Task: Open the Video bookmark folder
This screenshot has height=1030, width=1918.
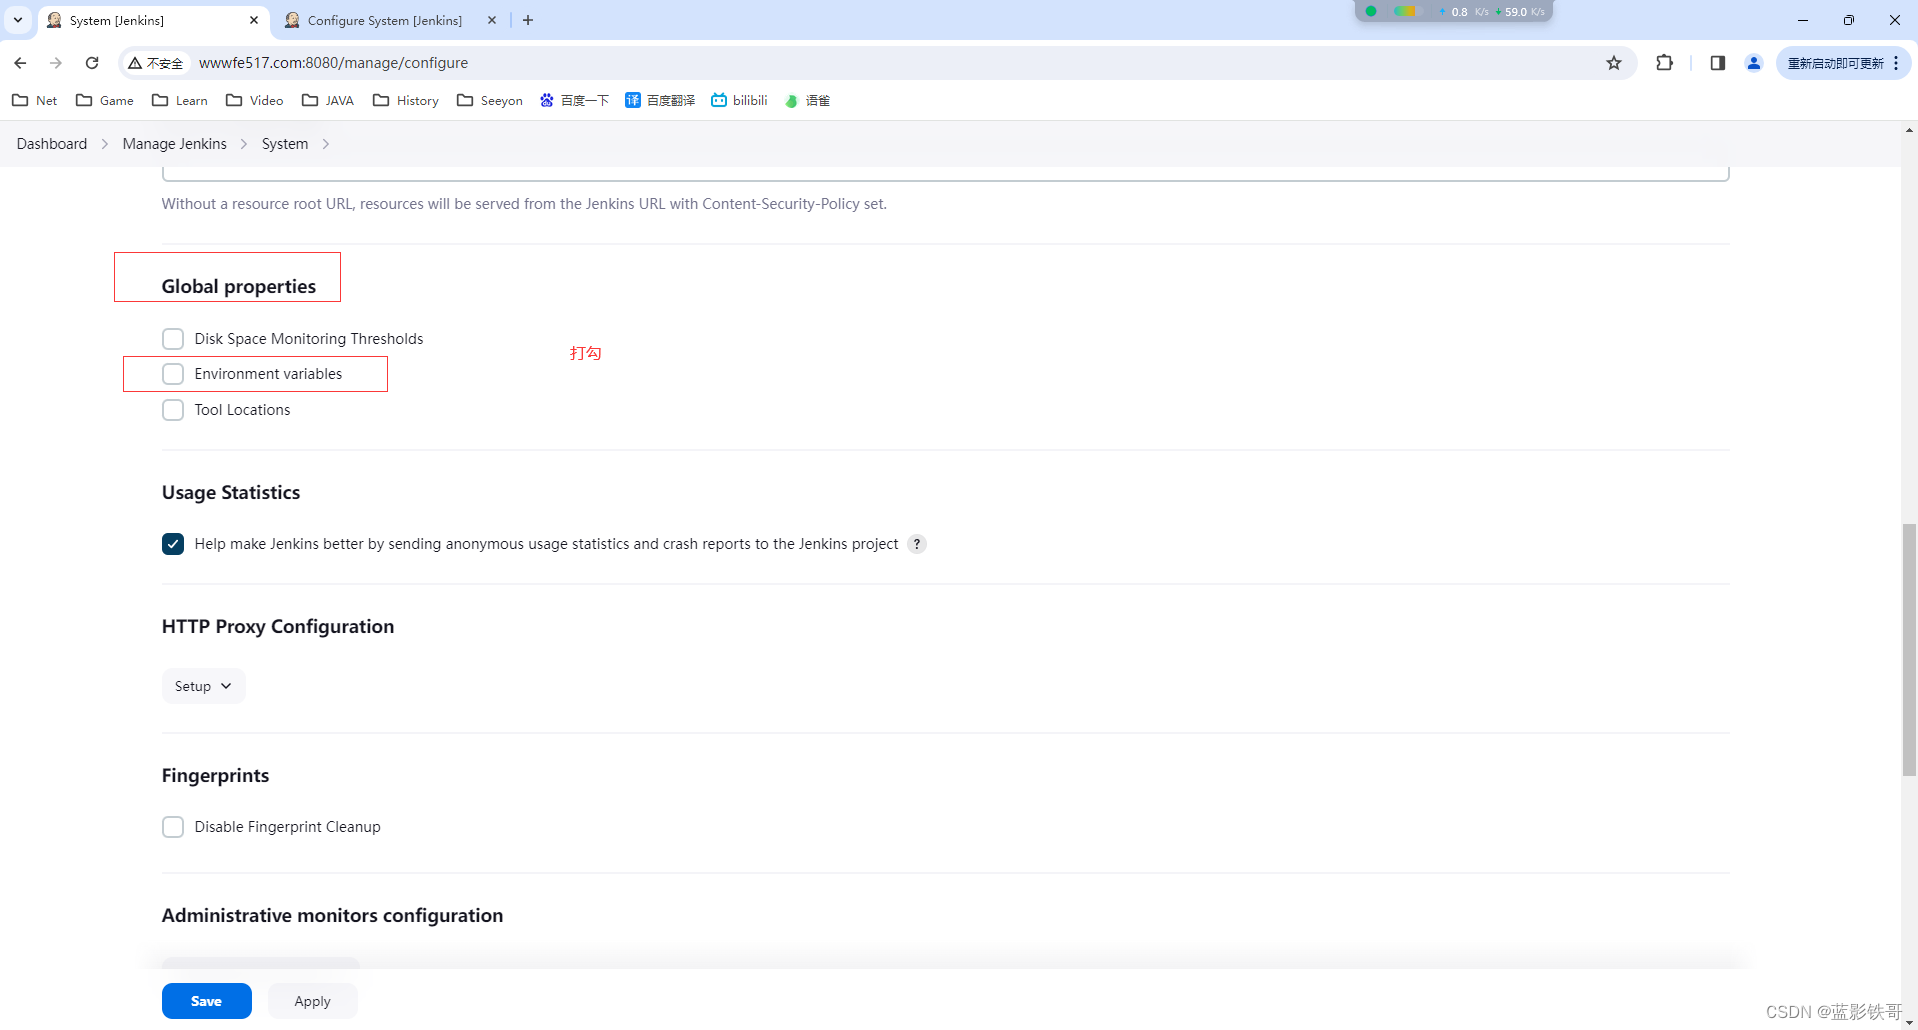Action: (x=255, y=100)
